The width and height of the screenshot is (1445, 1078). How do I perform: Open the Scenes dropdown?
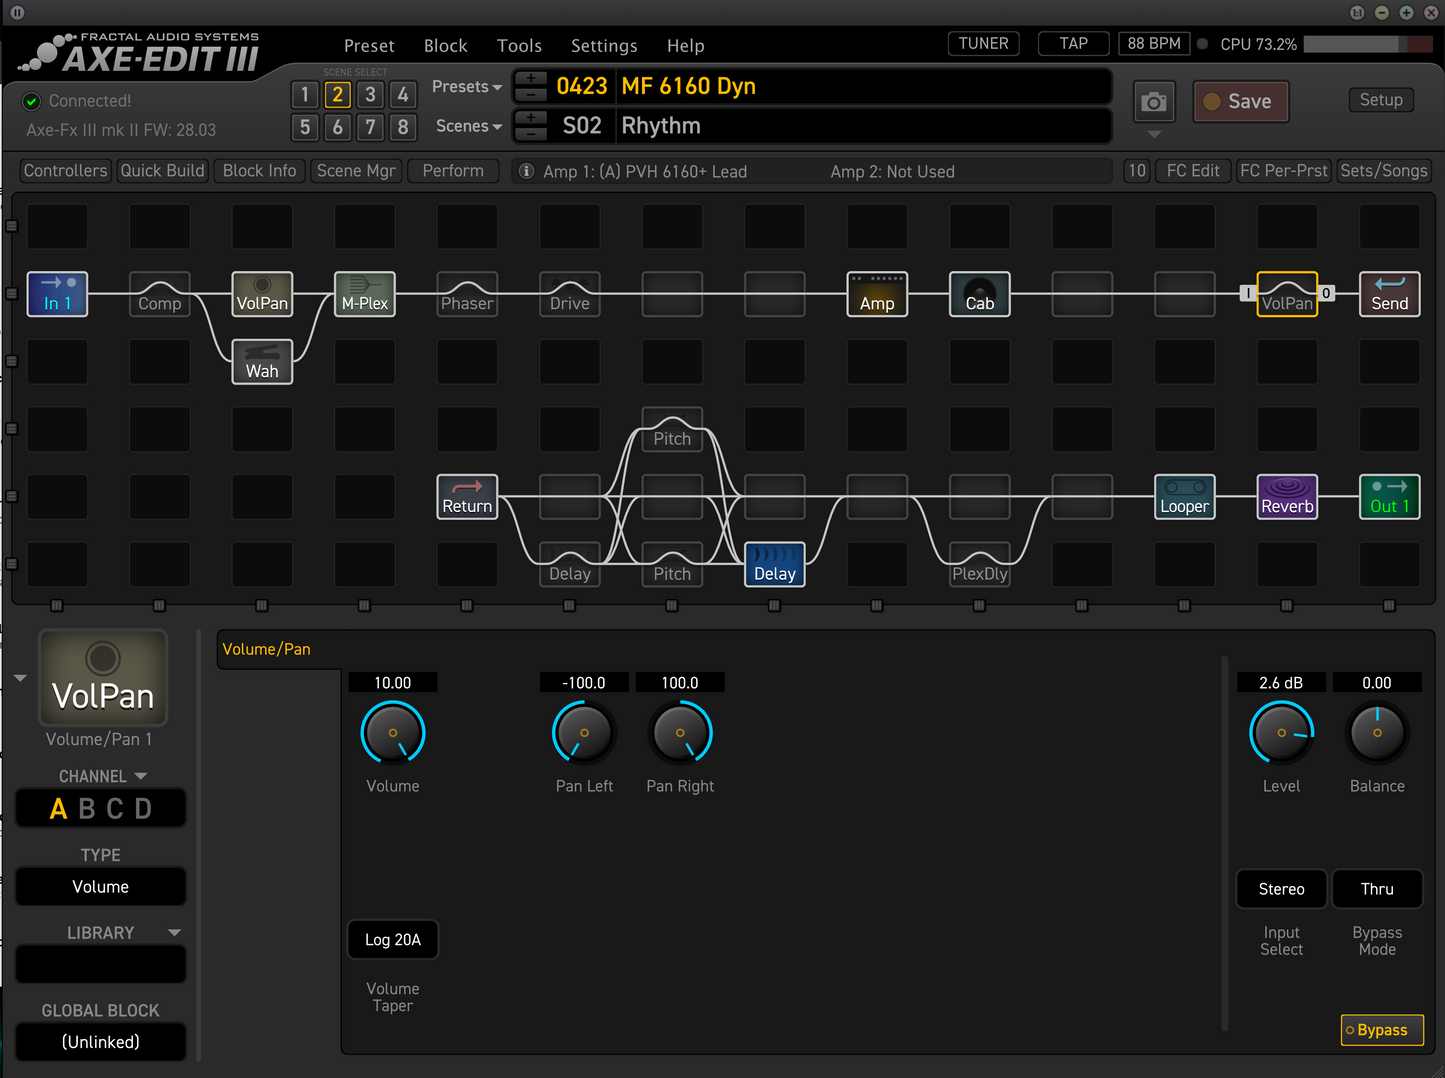click(467, 126)
